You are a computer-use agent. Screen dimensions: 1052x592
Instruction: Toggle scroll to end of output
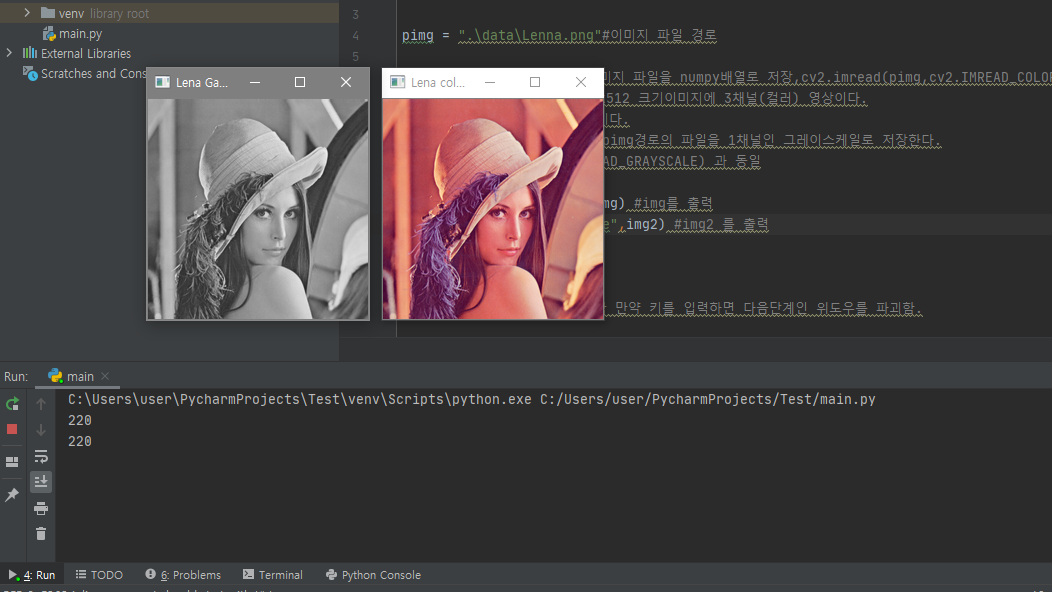(x=41, y=482)
